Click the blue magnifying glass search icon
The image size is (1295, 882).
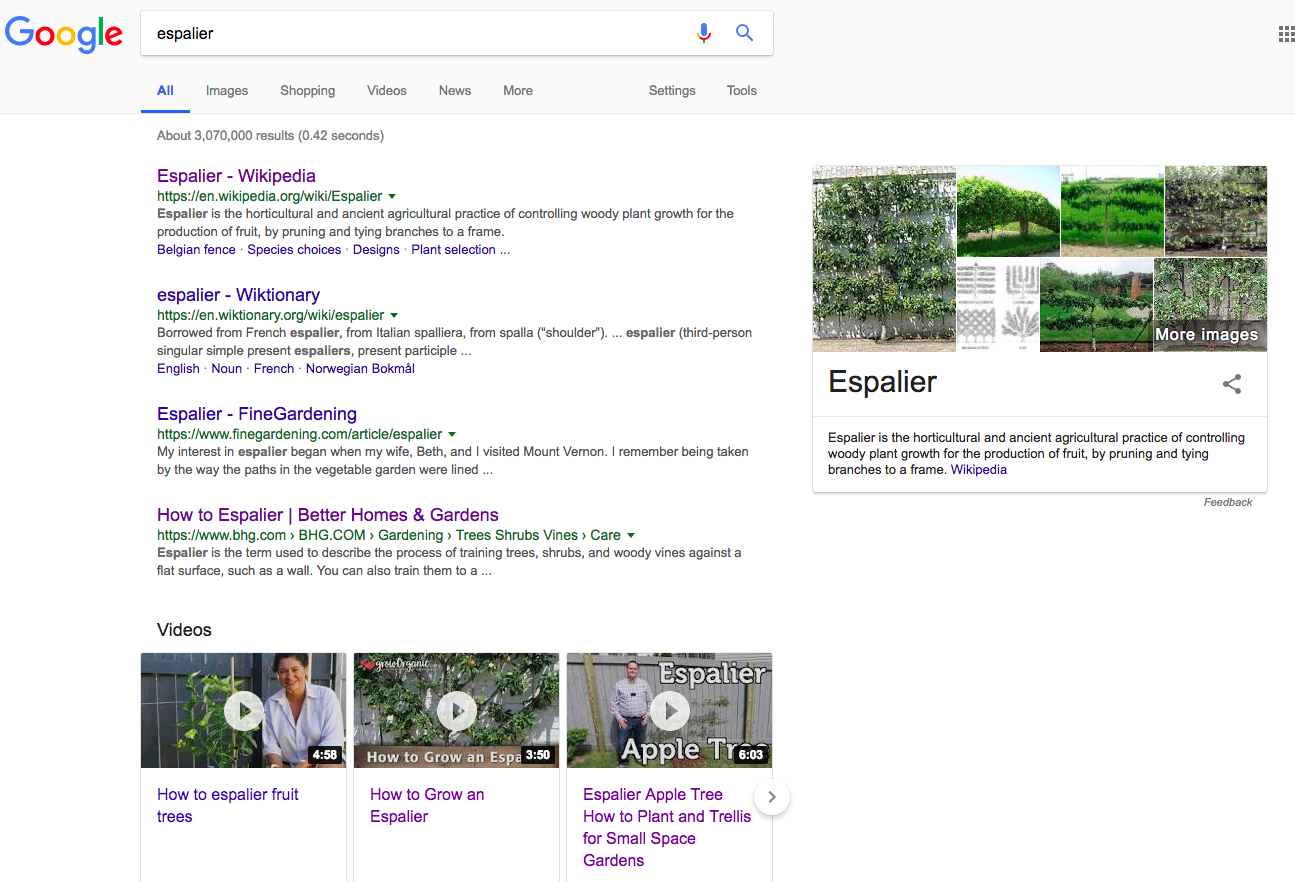point(744,33)
